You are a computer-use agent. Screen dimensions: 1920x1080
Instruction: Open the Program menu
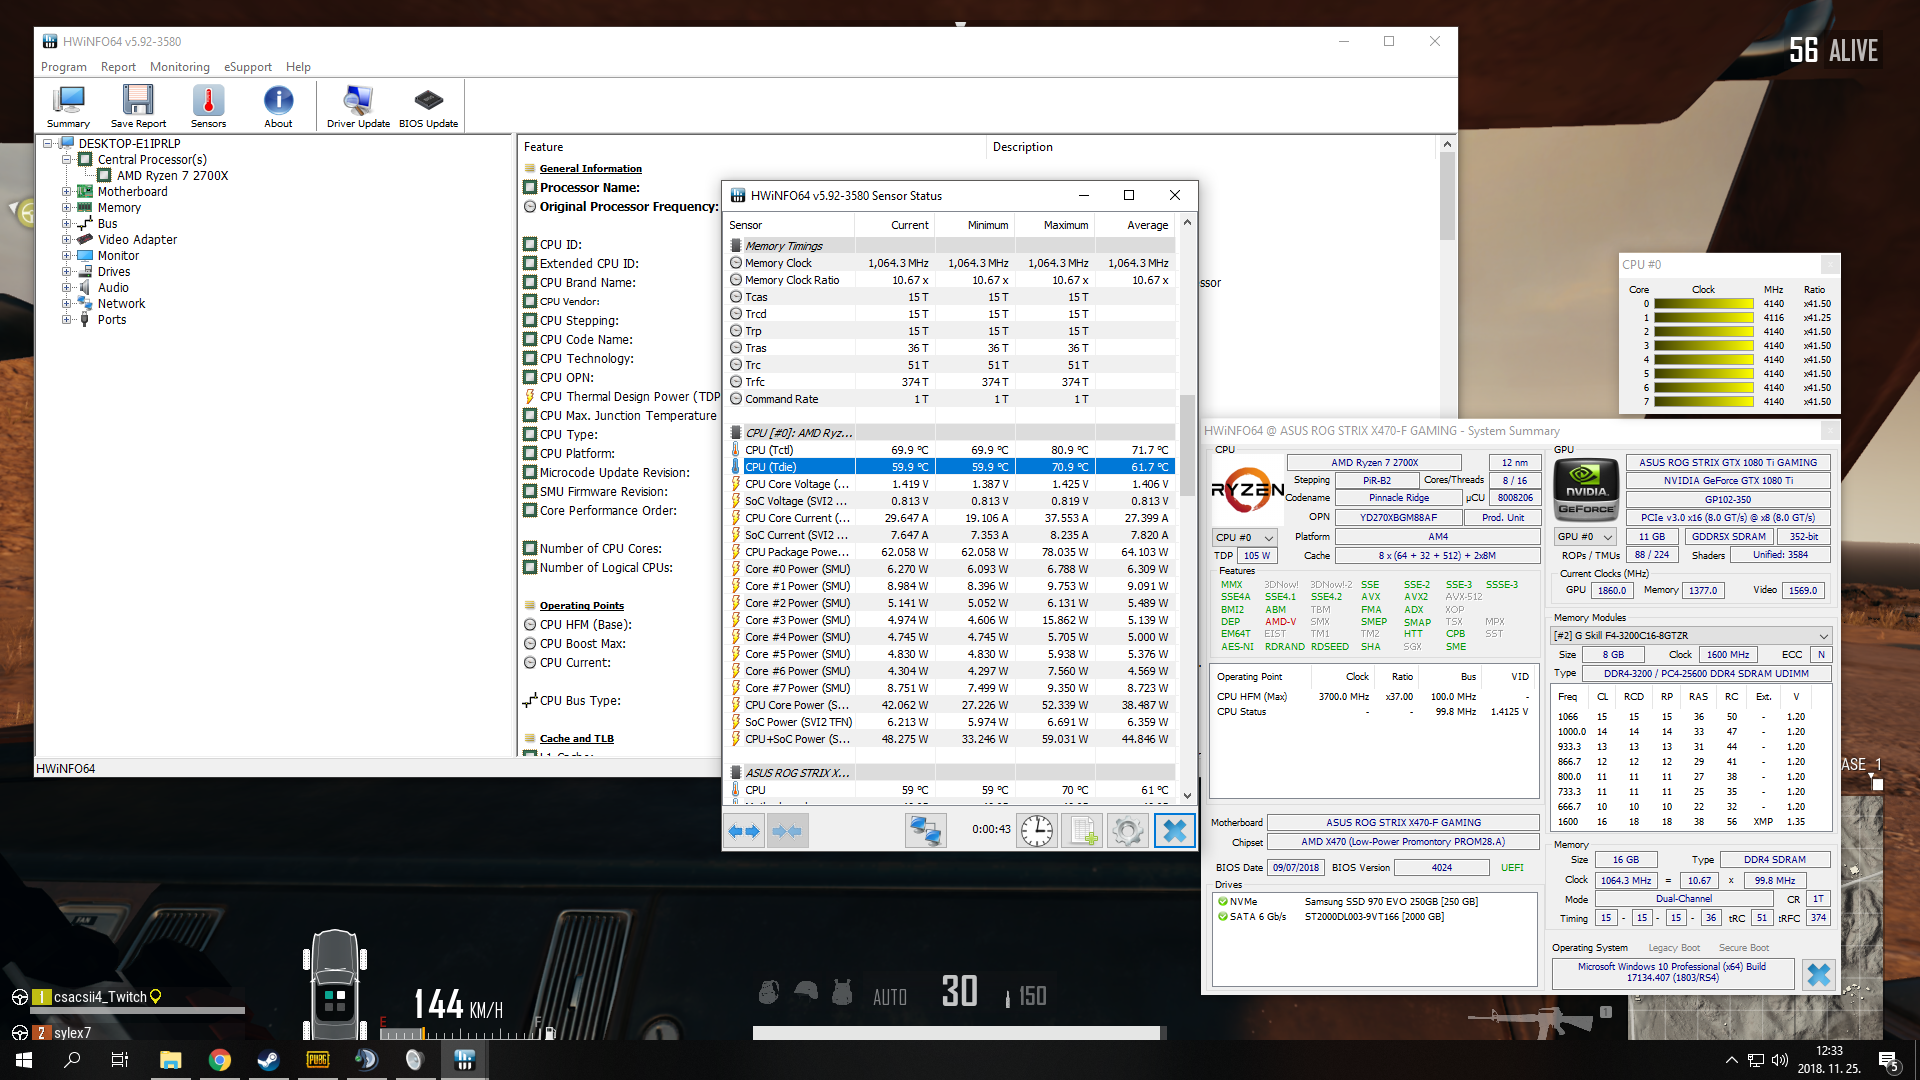(x=64, y=67)
